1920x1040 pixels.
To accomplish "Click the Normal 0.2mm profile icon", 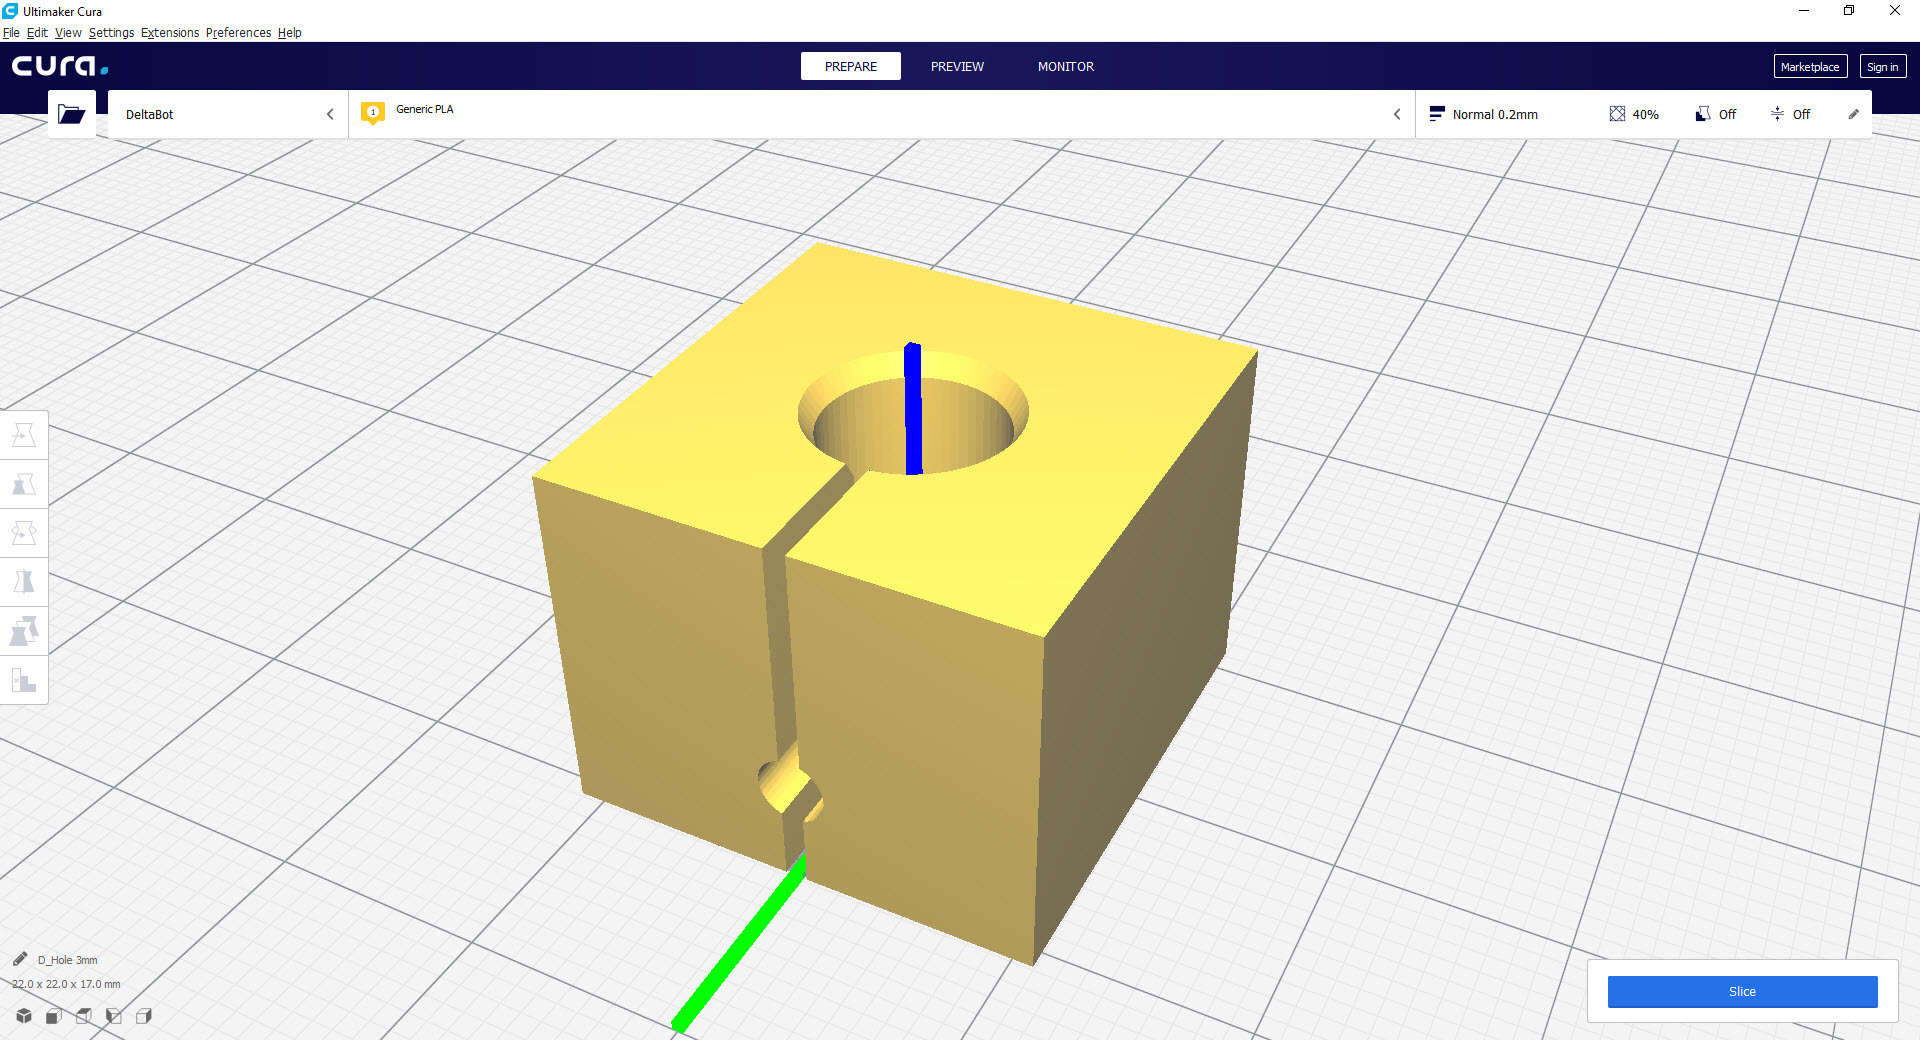I will coord(1437,114).
